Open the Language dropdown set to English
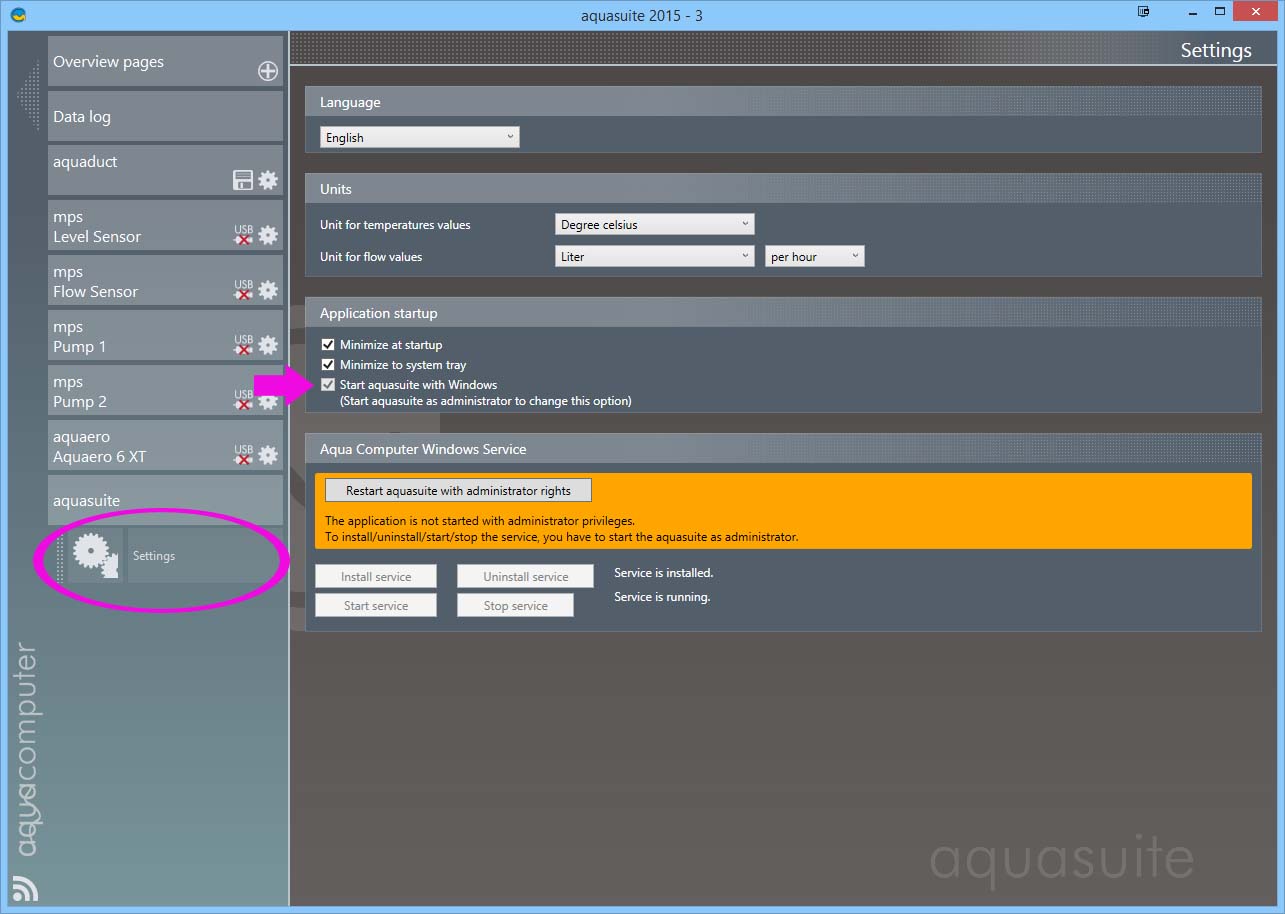Viewport: 1285px width, 914px height. pos(420,137)
